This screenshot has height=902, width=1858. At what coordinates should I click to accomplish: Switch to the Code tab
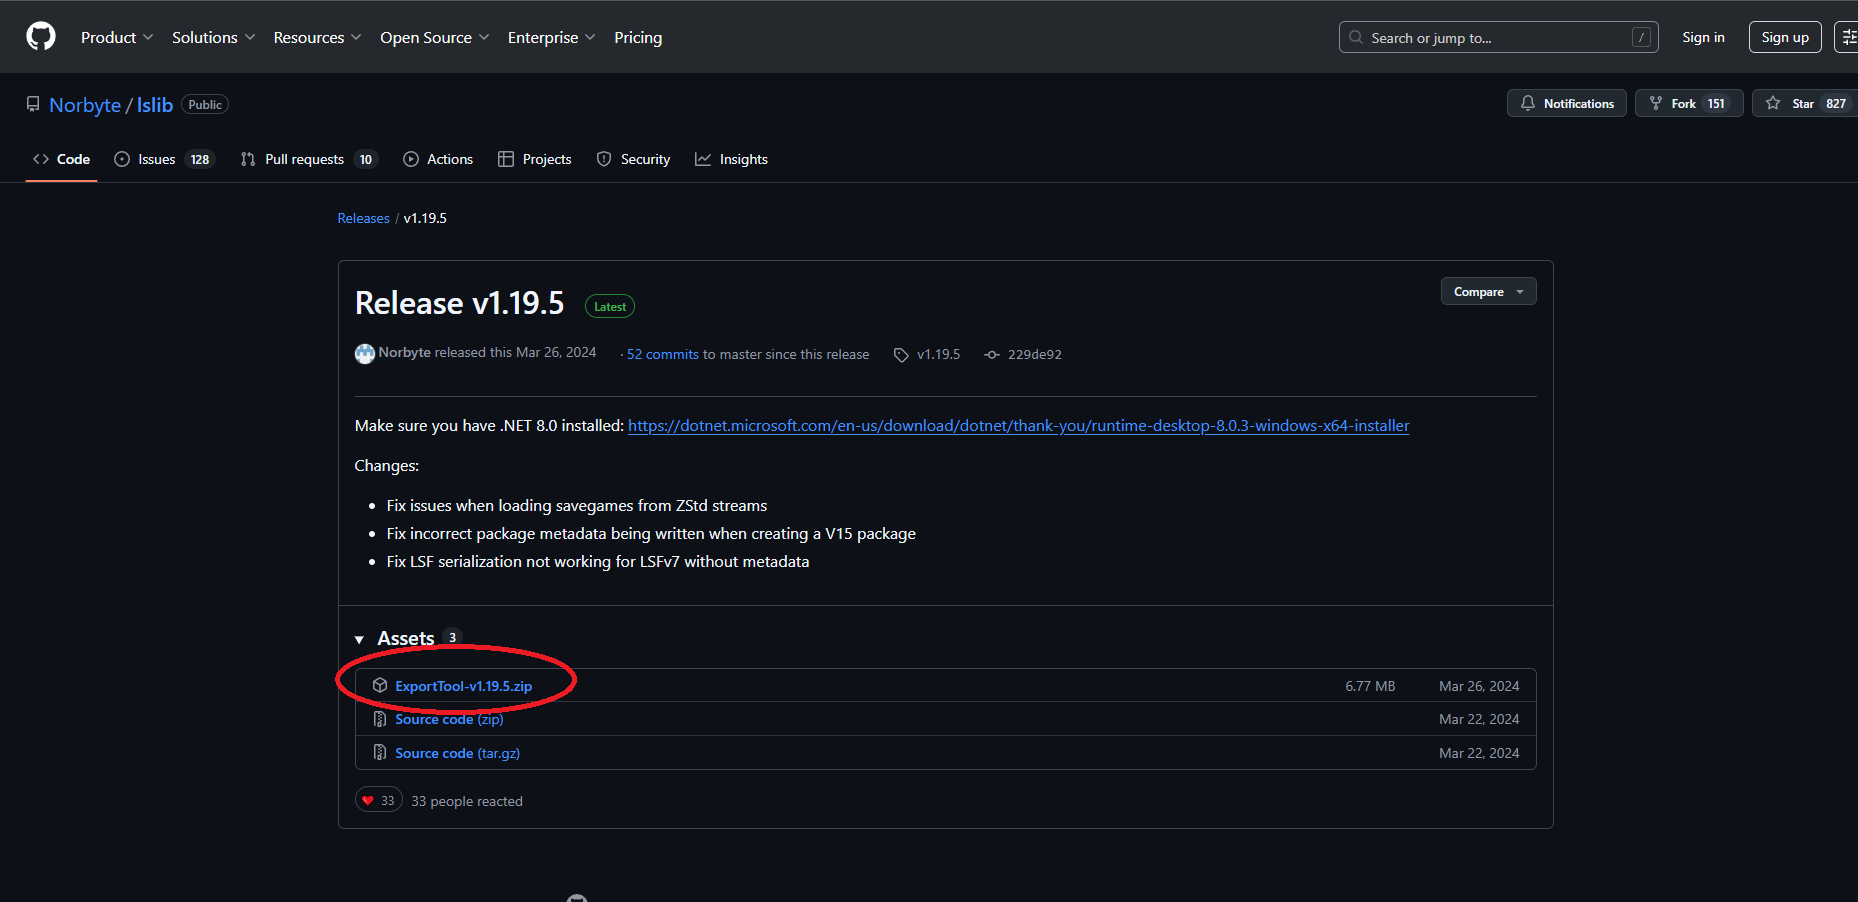[61, 159]
